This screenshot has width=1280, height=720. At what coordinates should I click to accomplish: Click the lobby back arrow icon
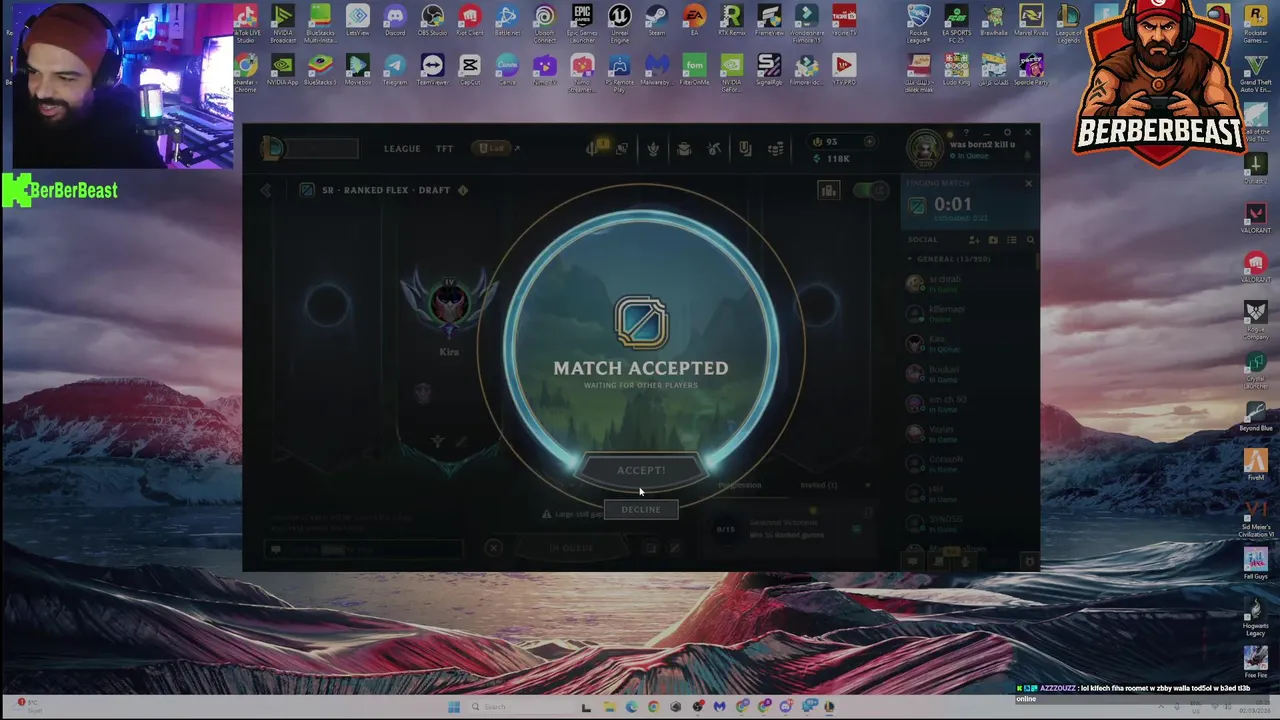(266, 190)
